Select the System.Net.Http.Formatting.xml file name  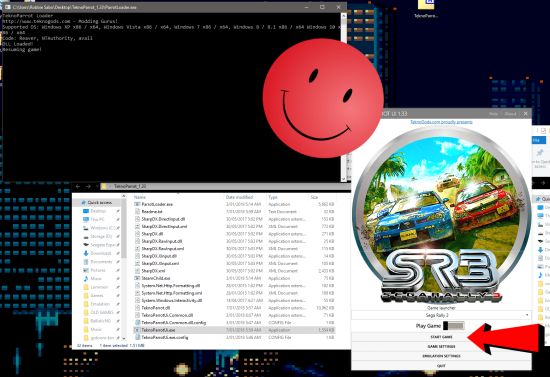[172, 293]
